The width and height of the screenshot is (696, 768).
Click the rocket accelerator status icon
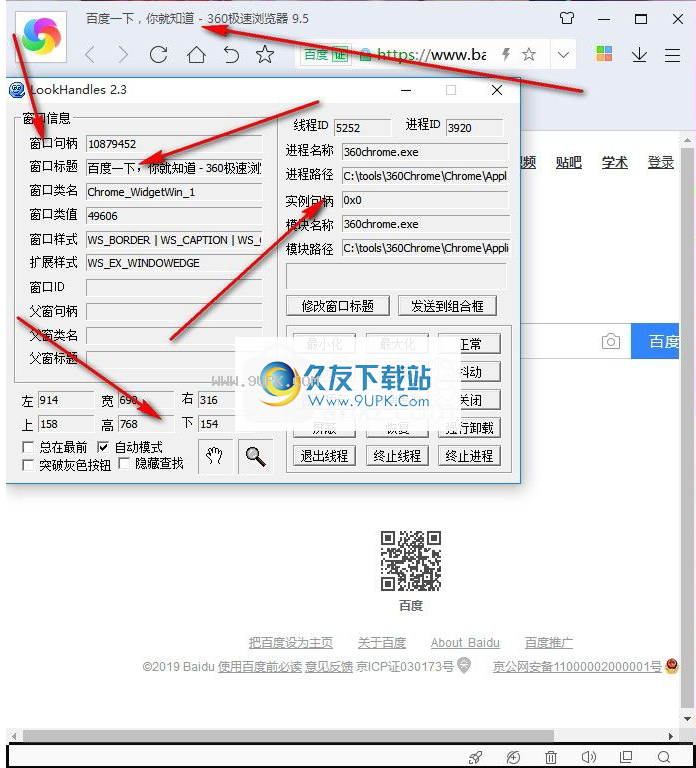[x=475, y=757]
